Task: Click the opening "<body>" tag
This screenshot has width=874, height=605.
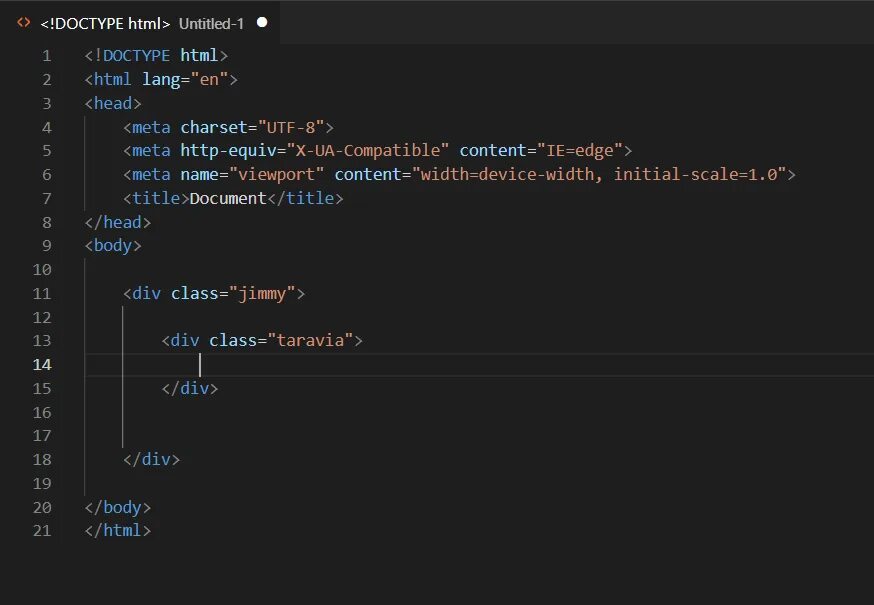Action: coord(113,246)
